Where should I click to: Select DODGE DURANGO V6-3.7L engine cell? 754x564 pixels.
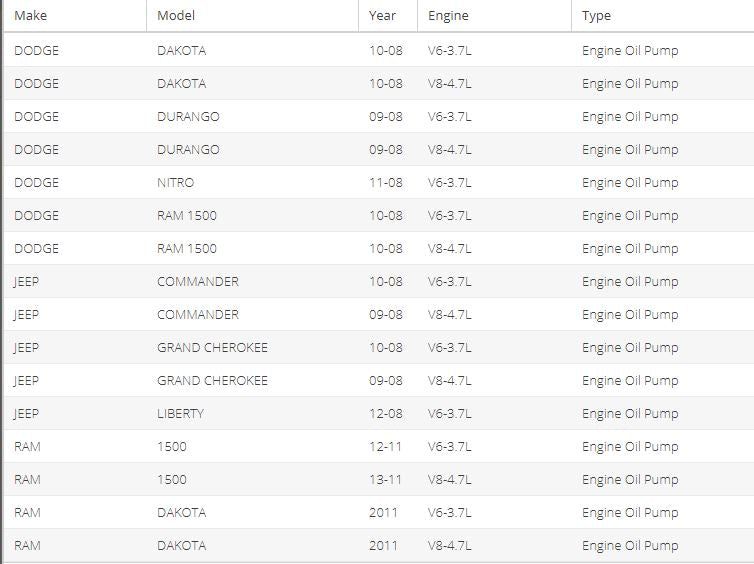click(450, 116)
